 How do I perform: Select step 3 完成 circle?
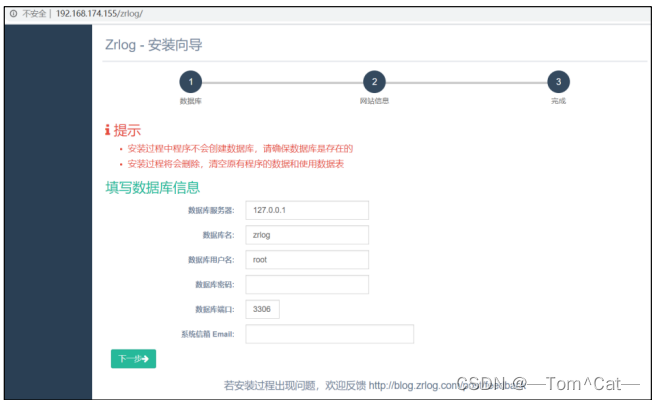[x=559, y=82]
